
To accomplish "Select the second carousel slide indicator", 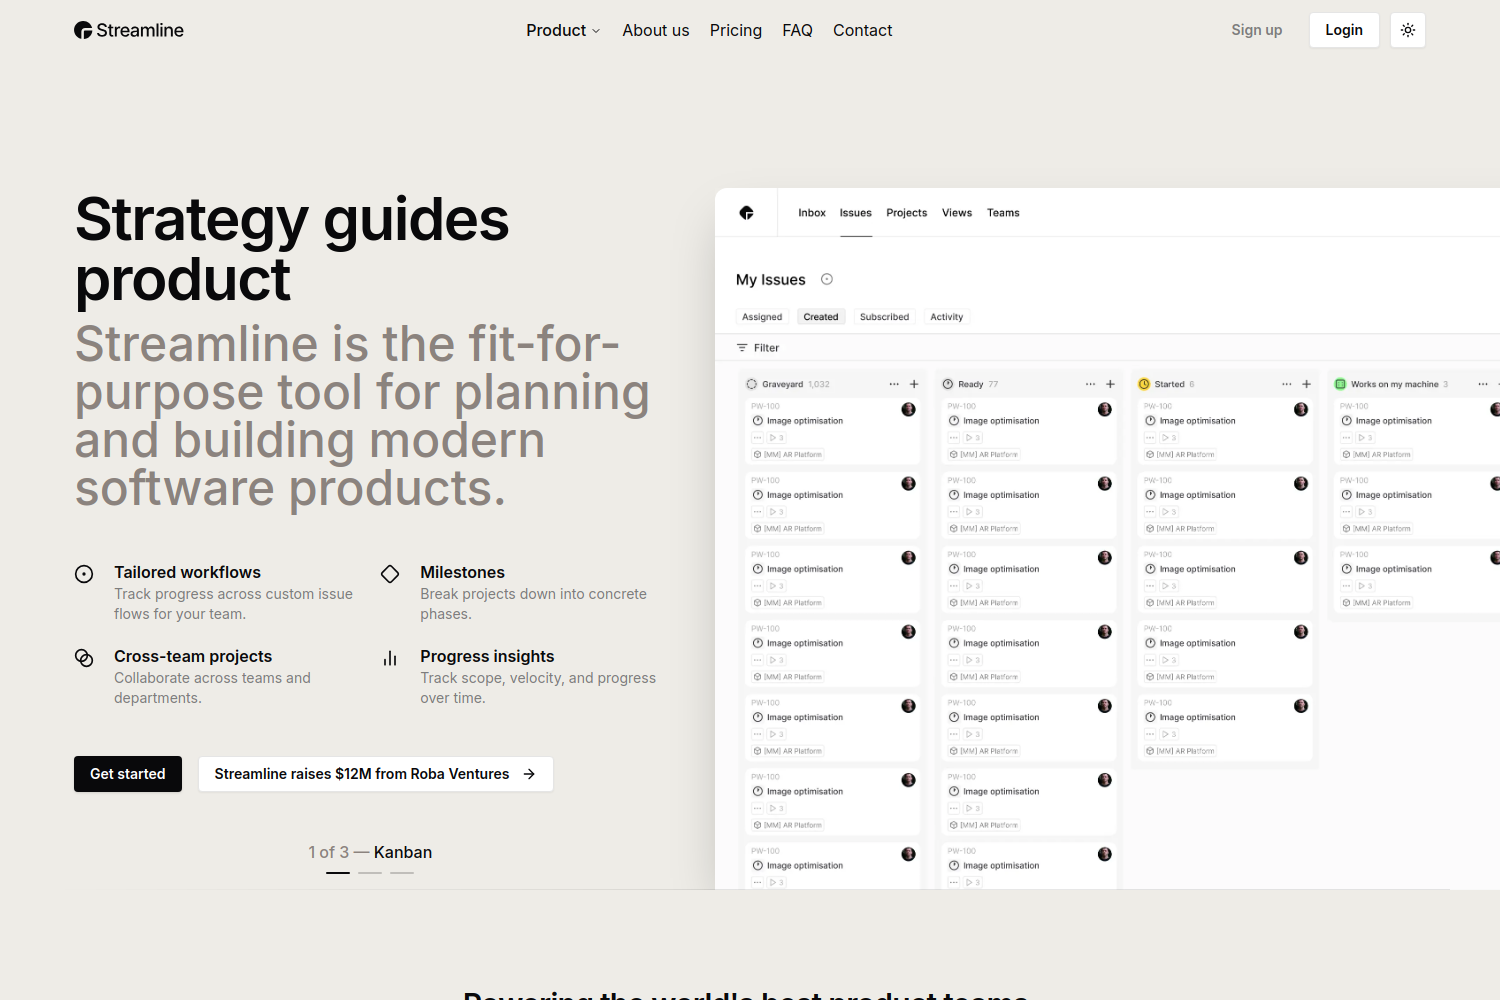I will [x=370, y=873].
